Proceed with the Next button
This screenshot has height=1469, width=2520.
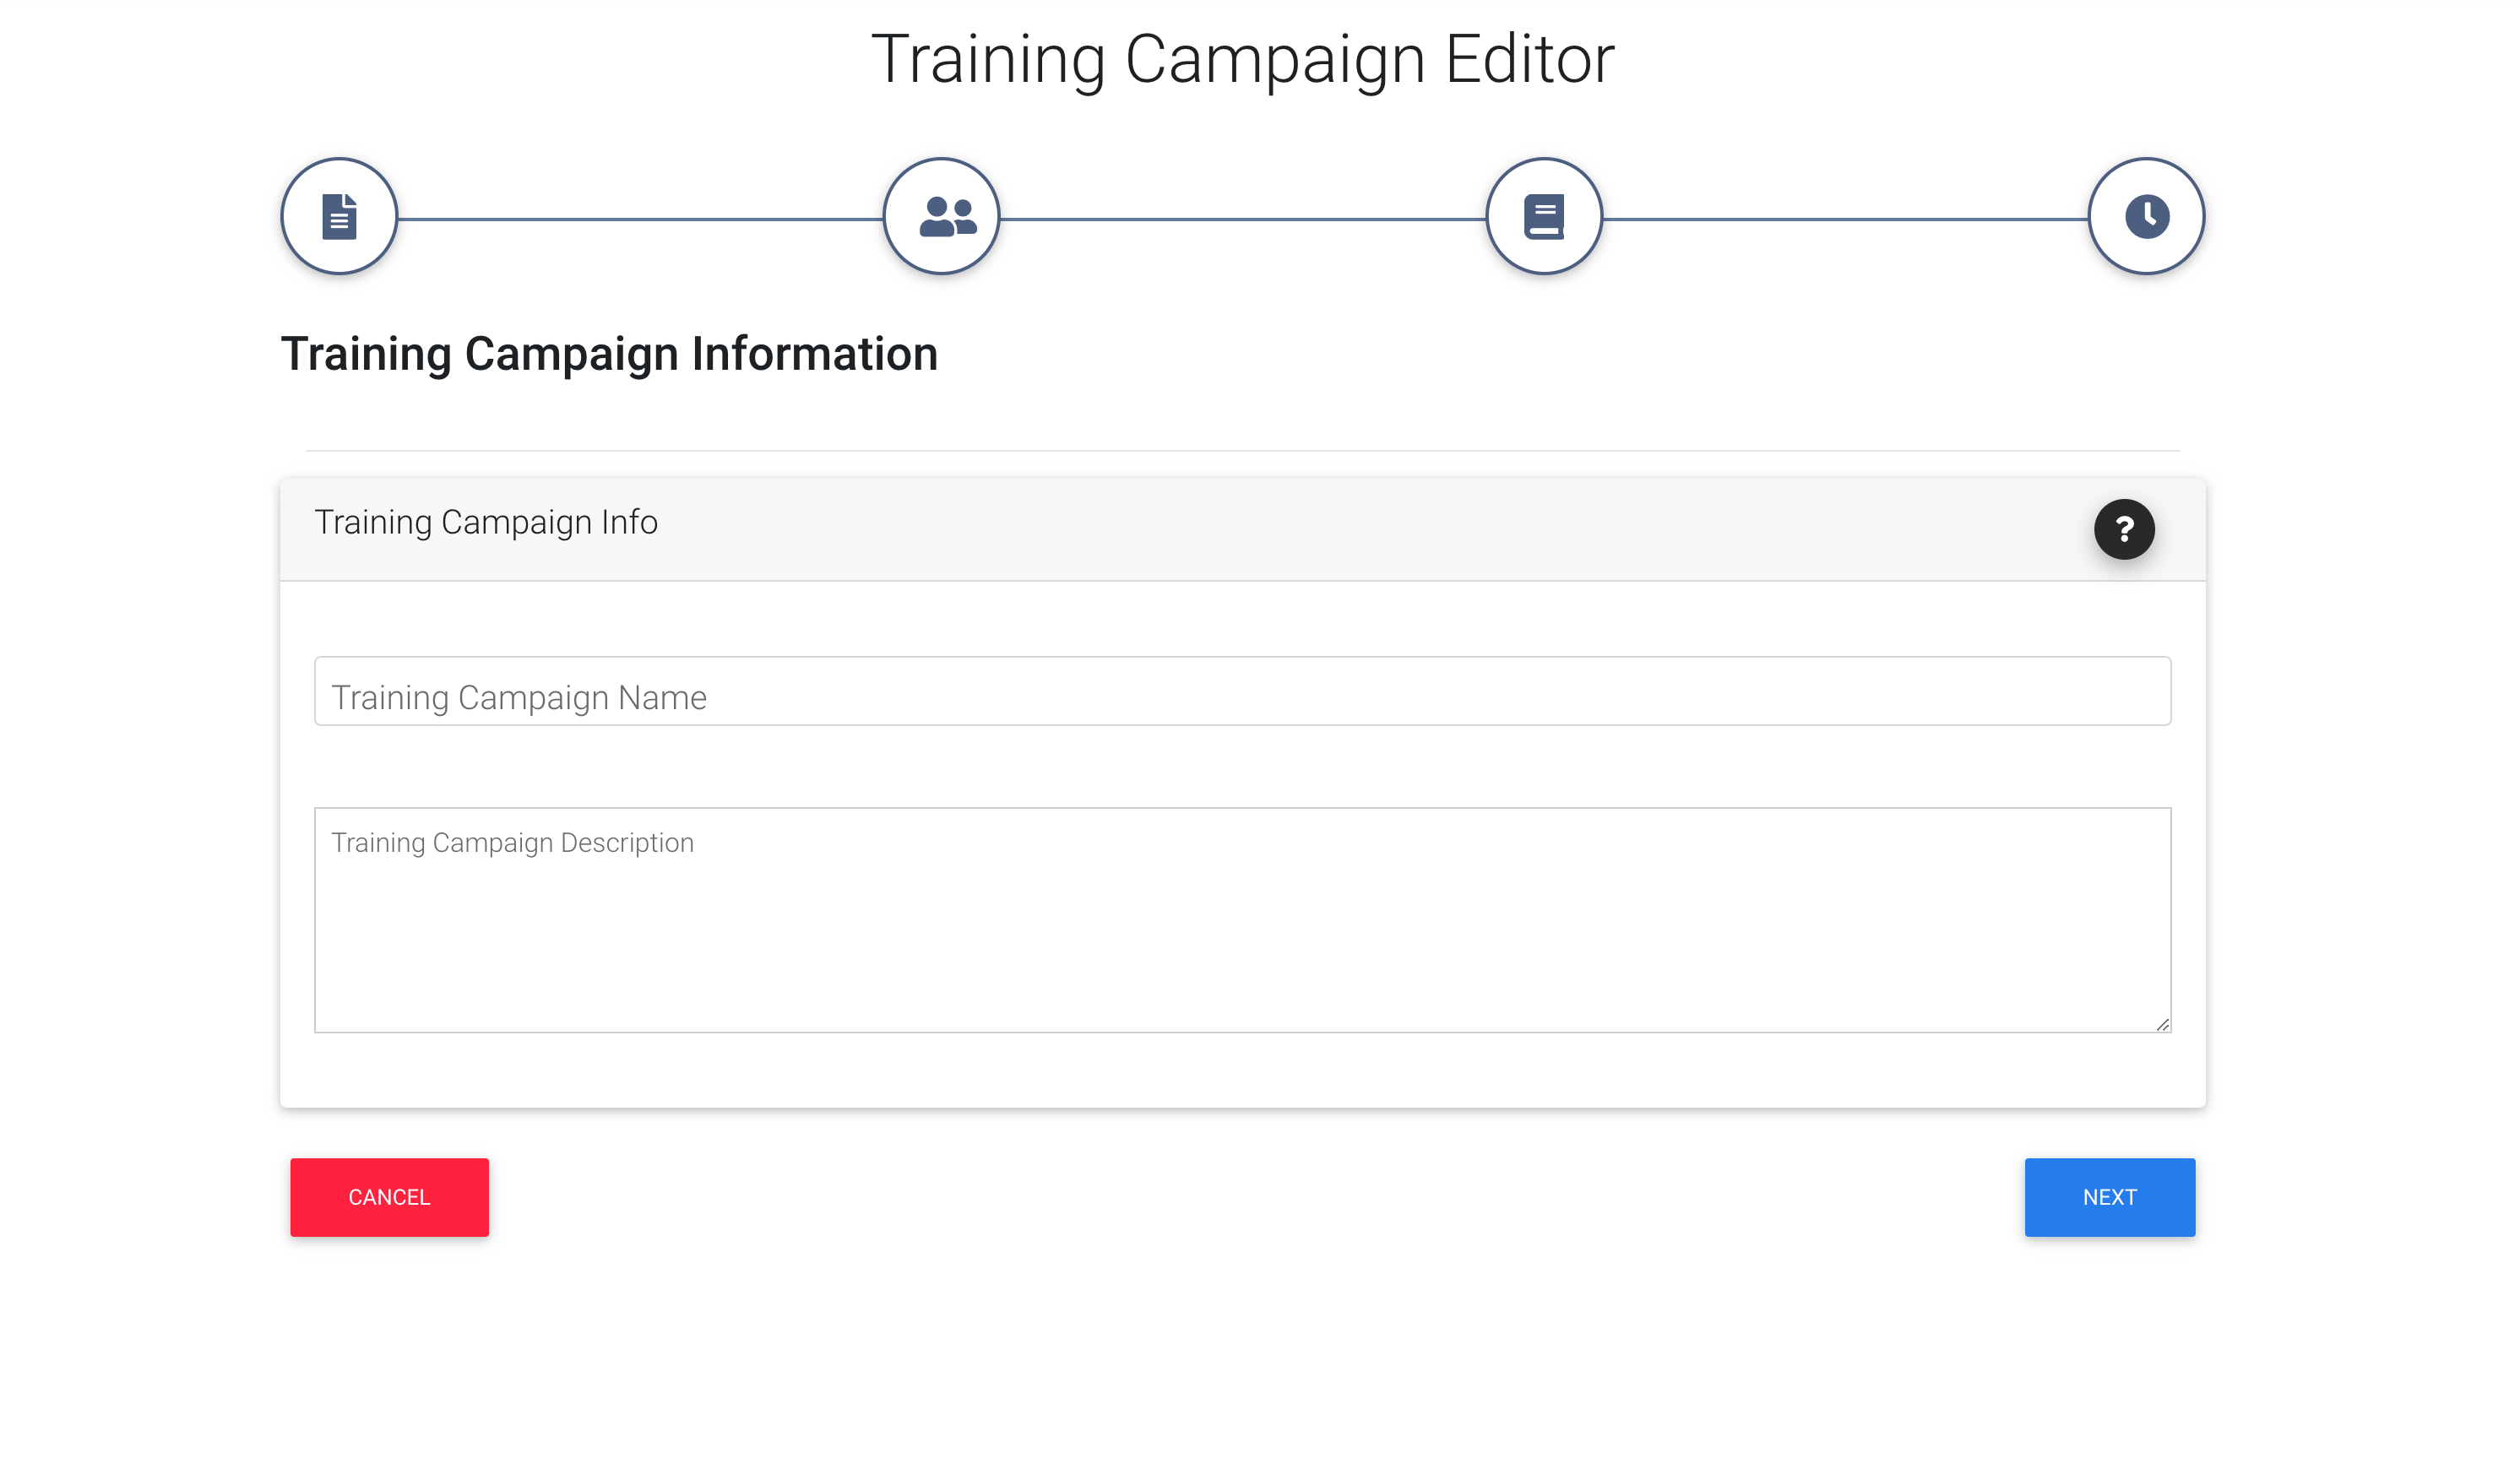(x=2111, y=1198)
